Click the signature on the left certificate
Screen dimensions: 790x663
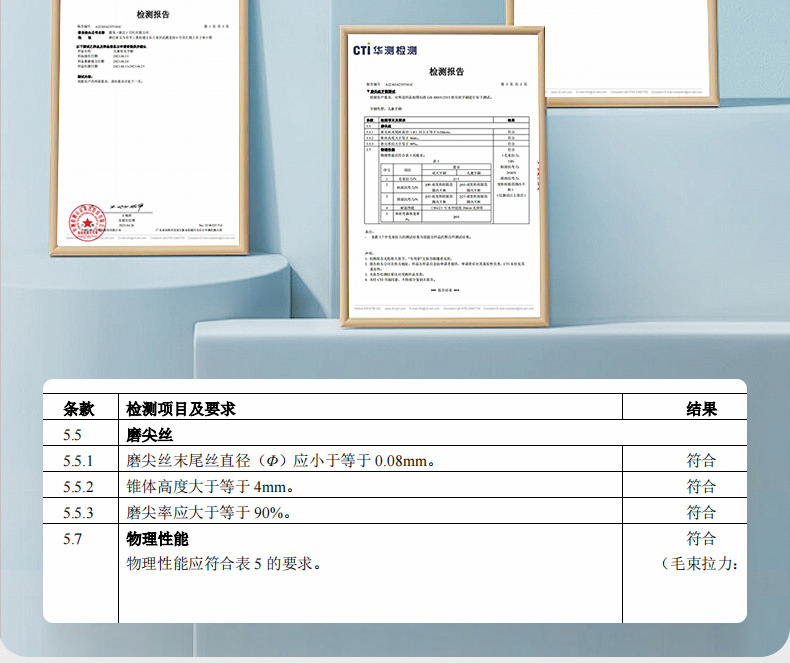click(x=126, y=207)
